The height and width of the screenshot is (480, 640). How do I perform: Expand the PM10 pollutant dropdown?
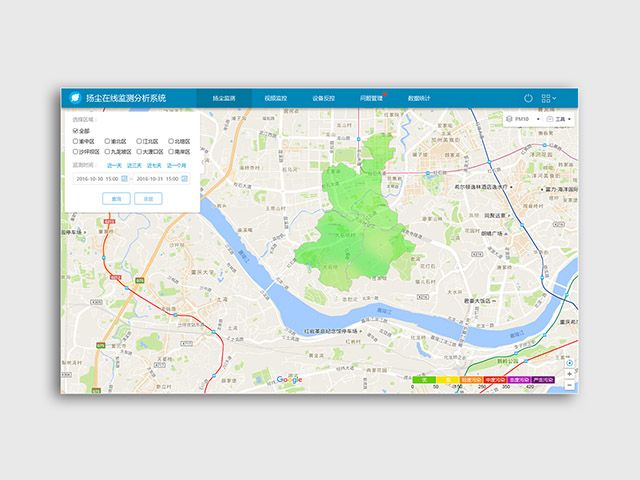pos(522,118)
